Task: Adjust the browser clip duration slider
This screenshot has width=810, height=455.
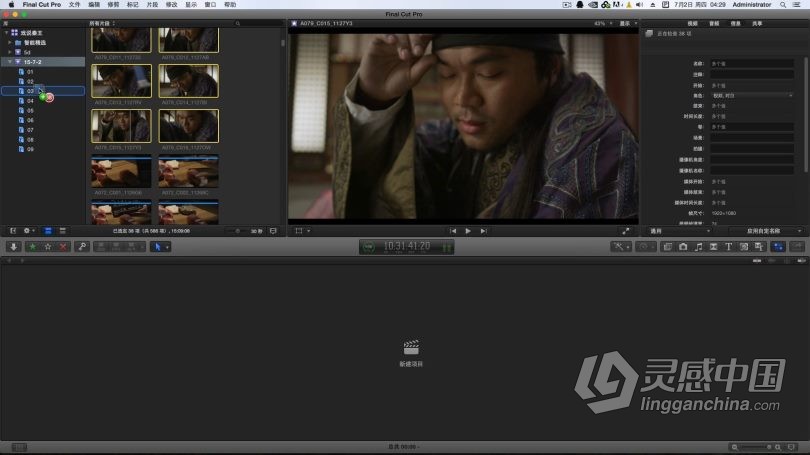Action: click(x=237, y=231)
